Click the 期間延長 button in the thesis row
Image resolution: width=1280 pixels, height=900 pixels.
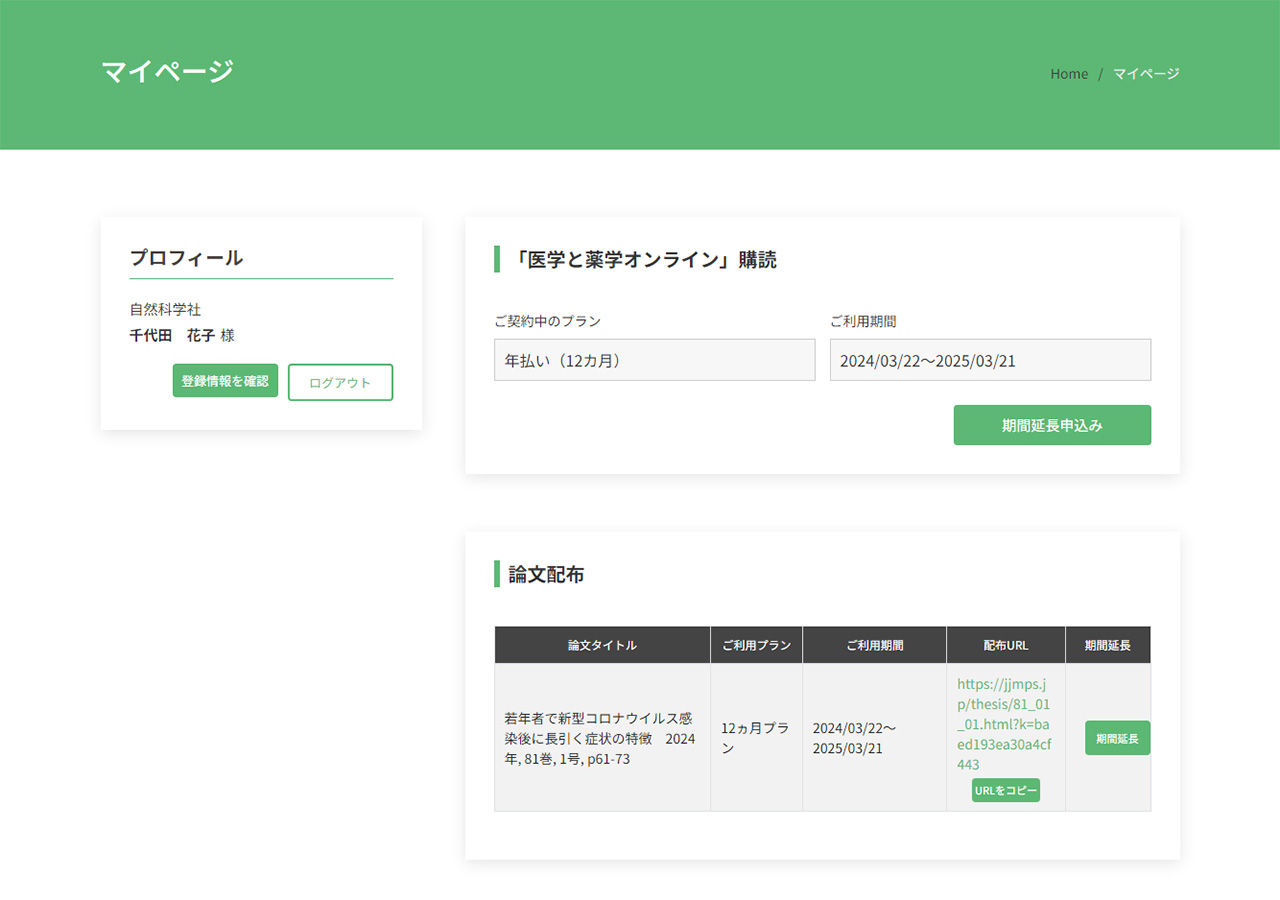[x=1118, y=738]
